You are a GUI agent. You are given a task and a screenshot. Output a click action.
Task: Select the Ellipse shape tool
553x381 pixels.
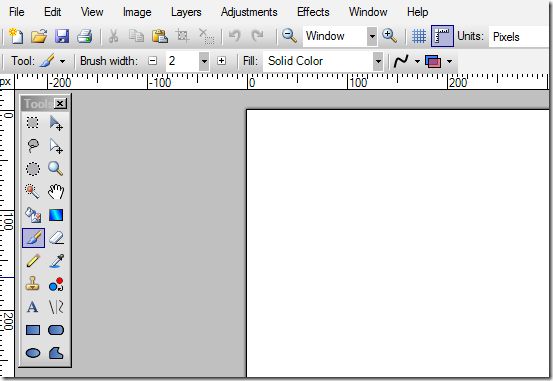click(33, 353)
